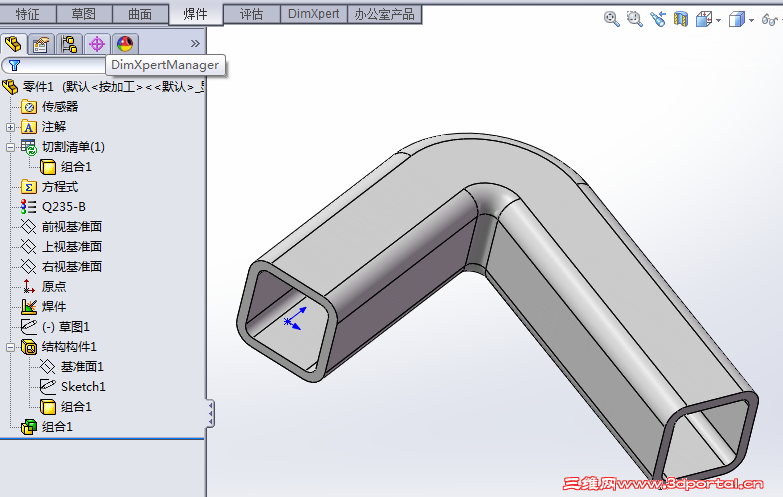Click the panel collapse handle arrows
The height and width of the screenshot is (497, 783).
[x=211, y=414]
